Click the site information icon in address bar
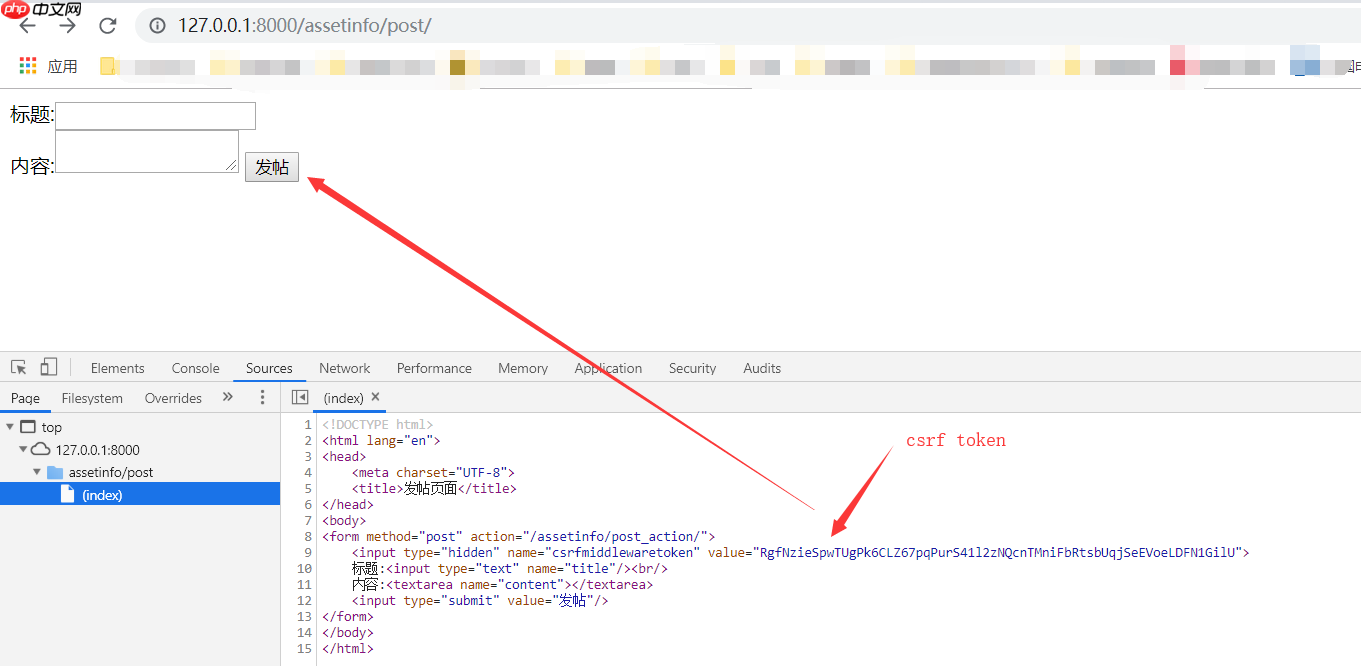This screenshot has width=1361, height=666. (157, 26)
